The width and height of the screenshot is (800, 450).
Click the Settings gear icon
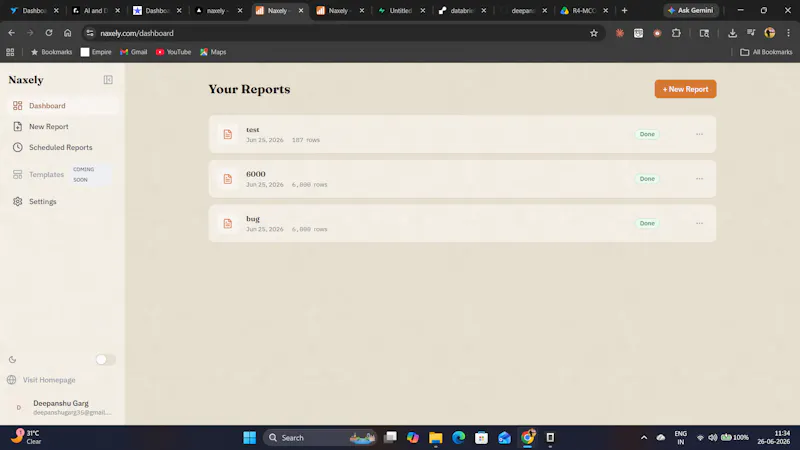tap(18, 202)
